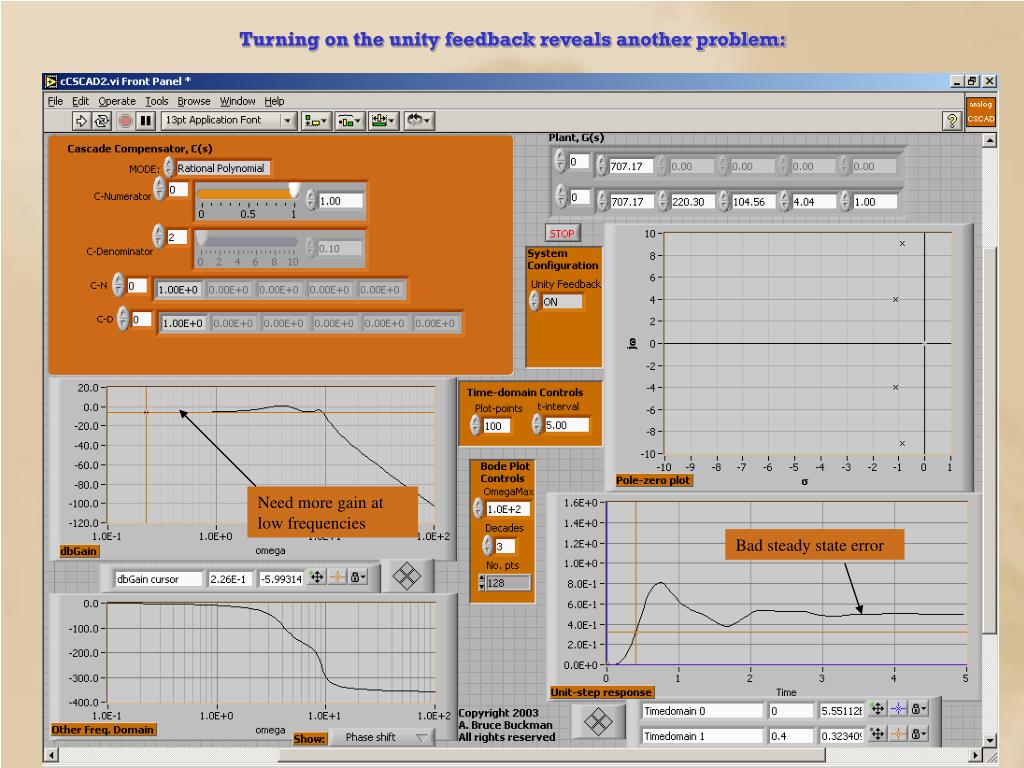1024x768 pixels.
Task: Click Timedomain 0 lock icon
Action: pyautogui.click(x=919, y=709)
